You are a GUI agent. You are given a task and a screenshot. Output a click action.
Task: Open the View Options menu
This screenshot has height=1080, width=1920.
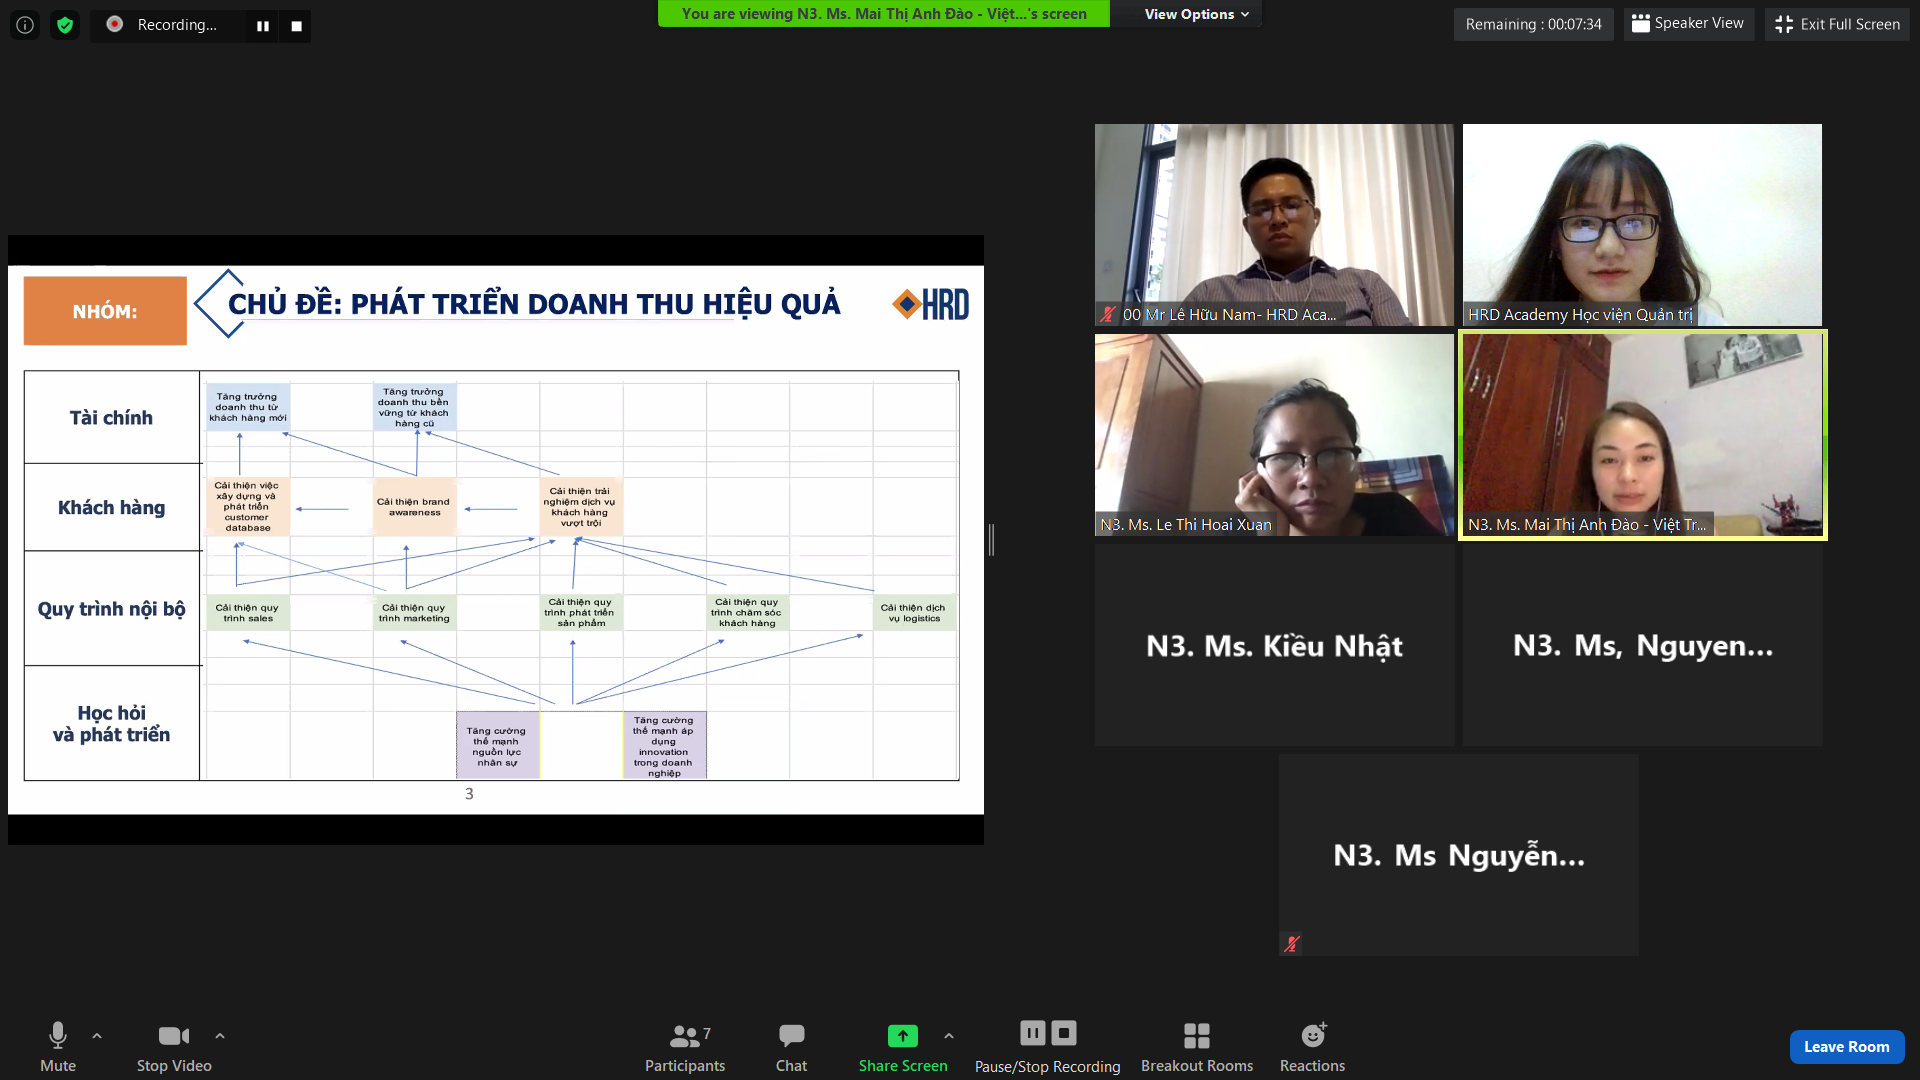1196,14
